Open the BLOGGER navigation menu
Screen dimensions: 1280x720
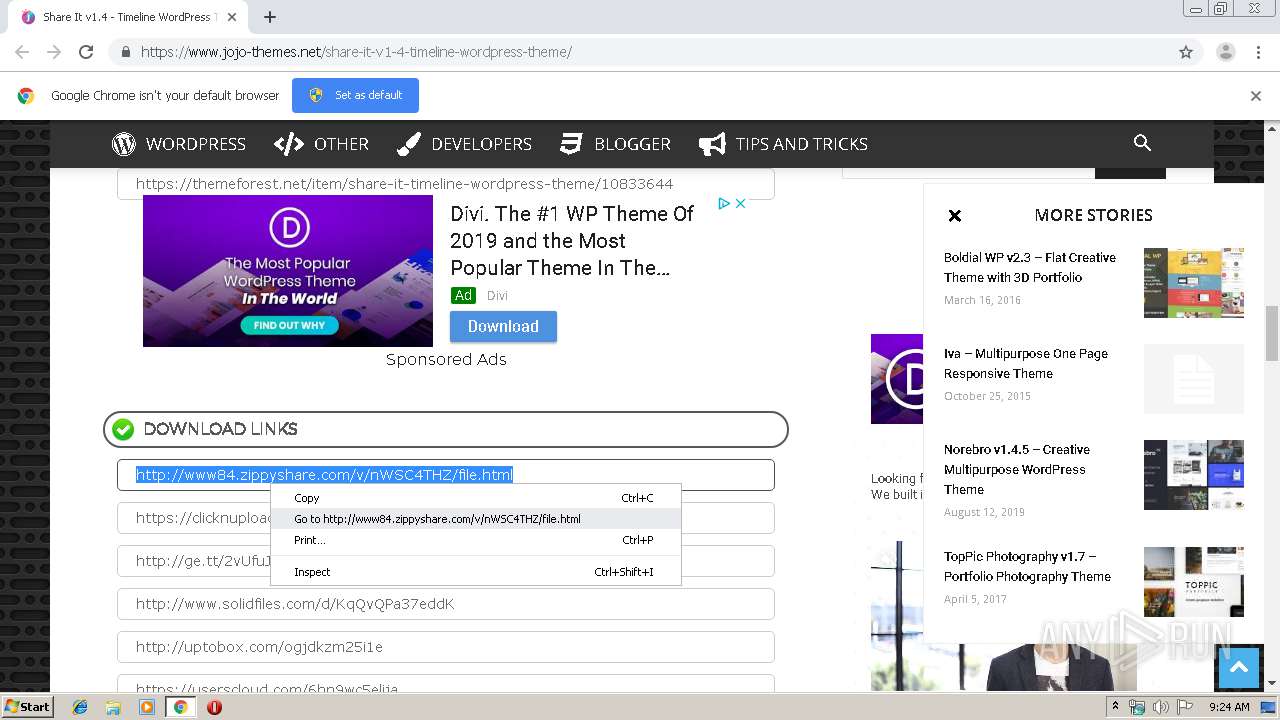click(x=615, y=144)
